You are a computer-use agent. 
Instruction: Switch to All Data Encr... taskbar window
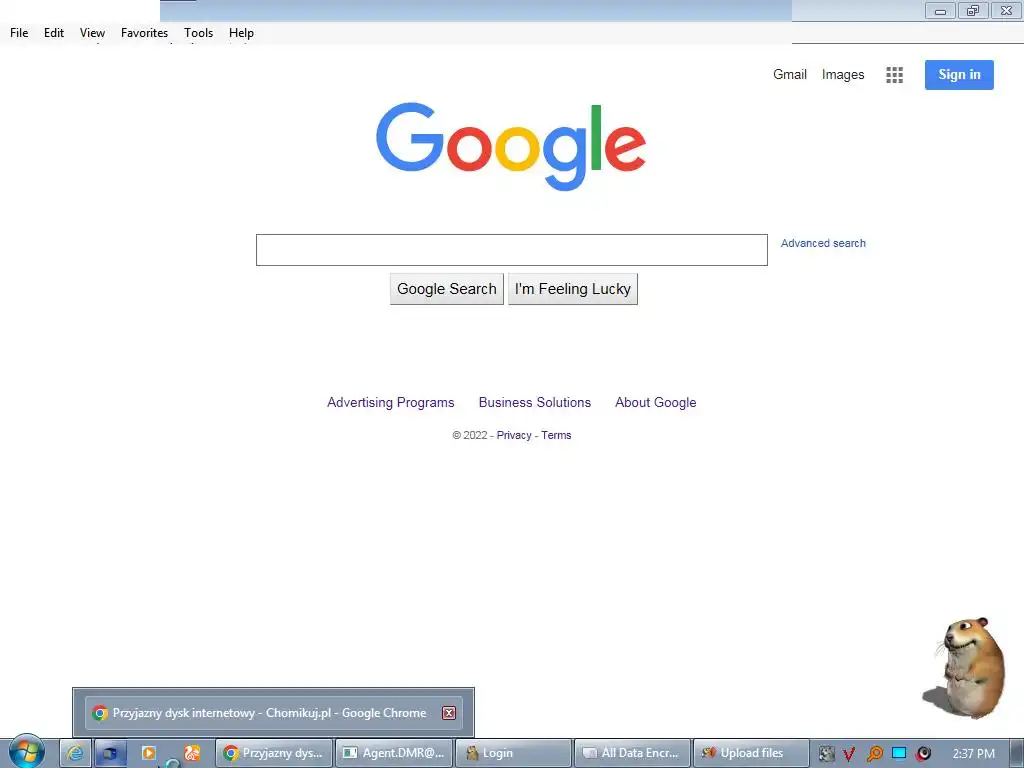[632, 753]
